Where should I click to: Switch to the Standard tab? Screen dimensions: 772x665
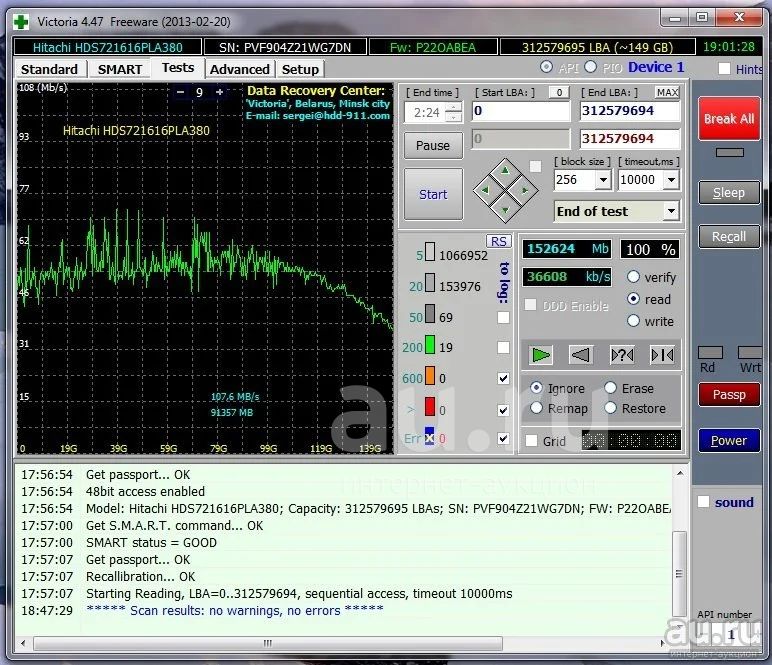(x=49, y=69)
